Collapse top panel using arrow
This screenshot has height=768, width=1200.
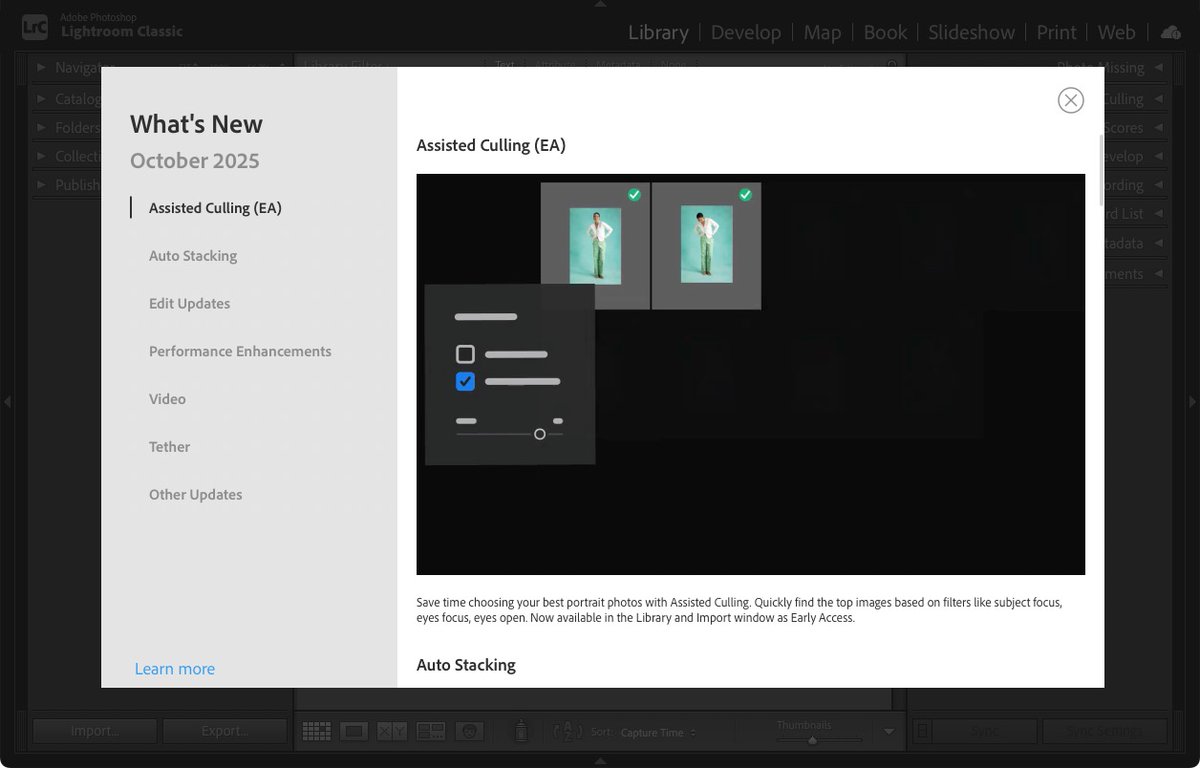pos(600,4)
